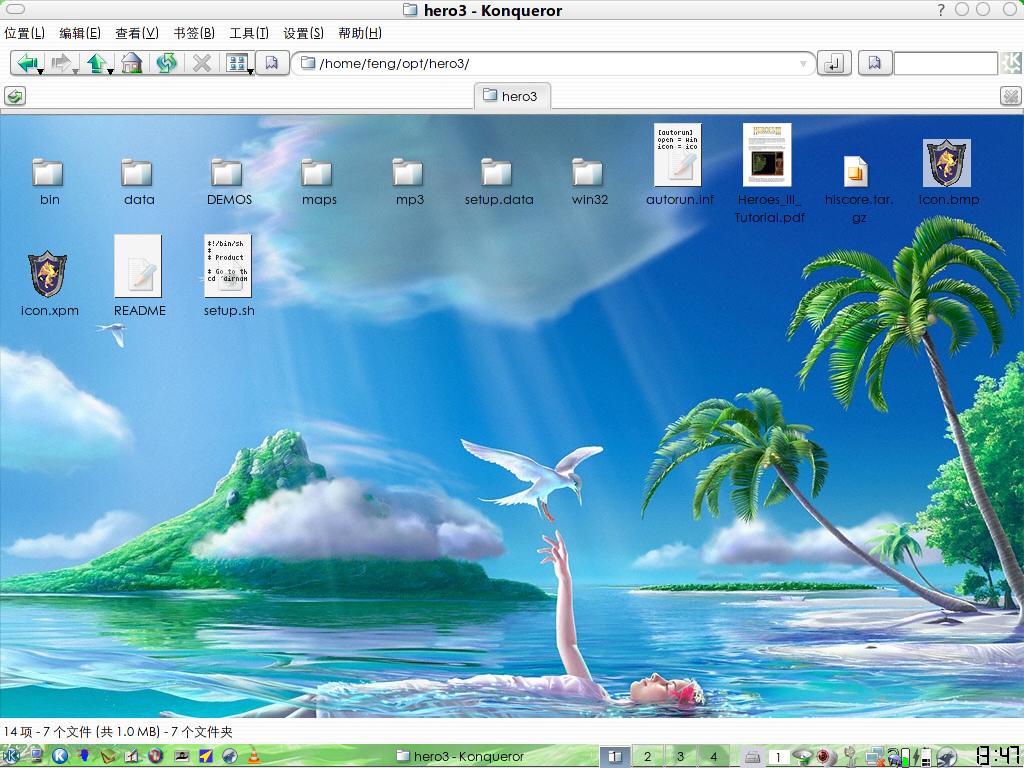The image size is (1024, 768).
Task: Open the Home folder toolbar icon
Action: pyautogui.click(x=131, y=63)
